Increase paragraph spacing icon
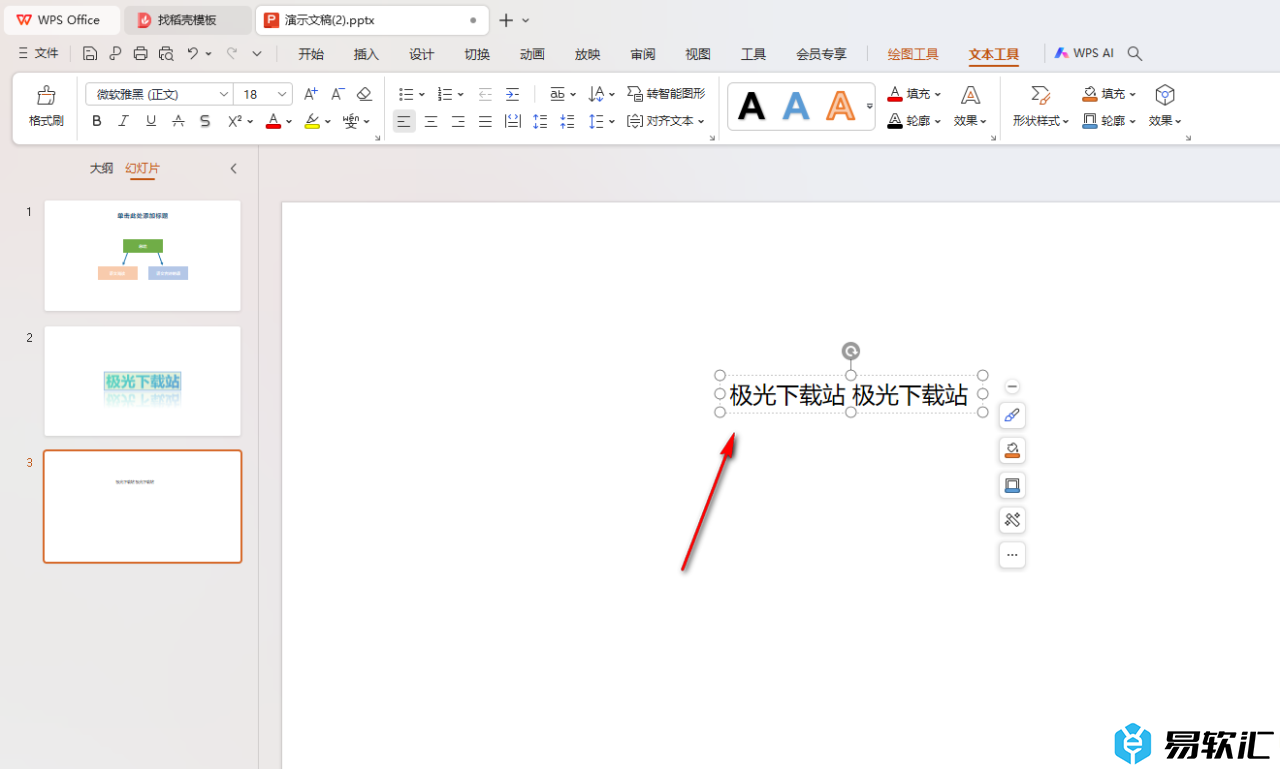The height and width of the screenshot is (769, 1280). (x=540, y=121)
